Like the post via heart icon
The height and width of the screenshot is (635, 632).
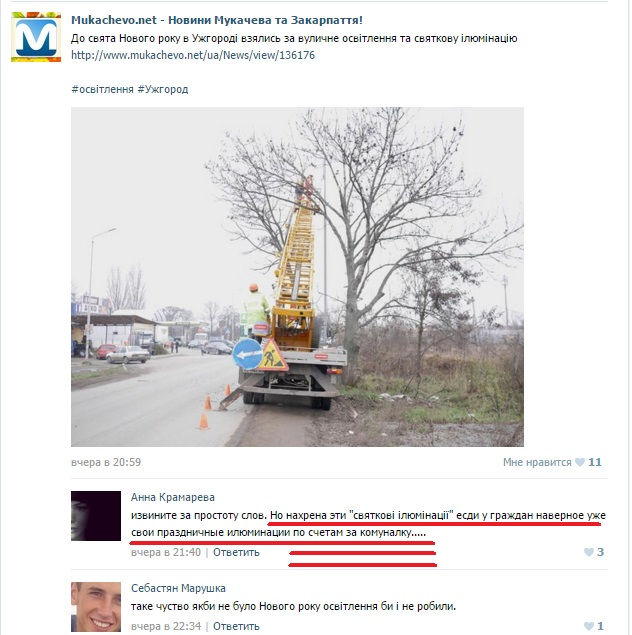pyautogui.click(x=580, y=462)
